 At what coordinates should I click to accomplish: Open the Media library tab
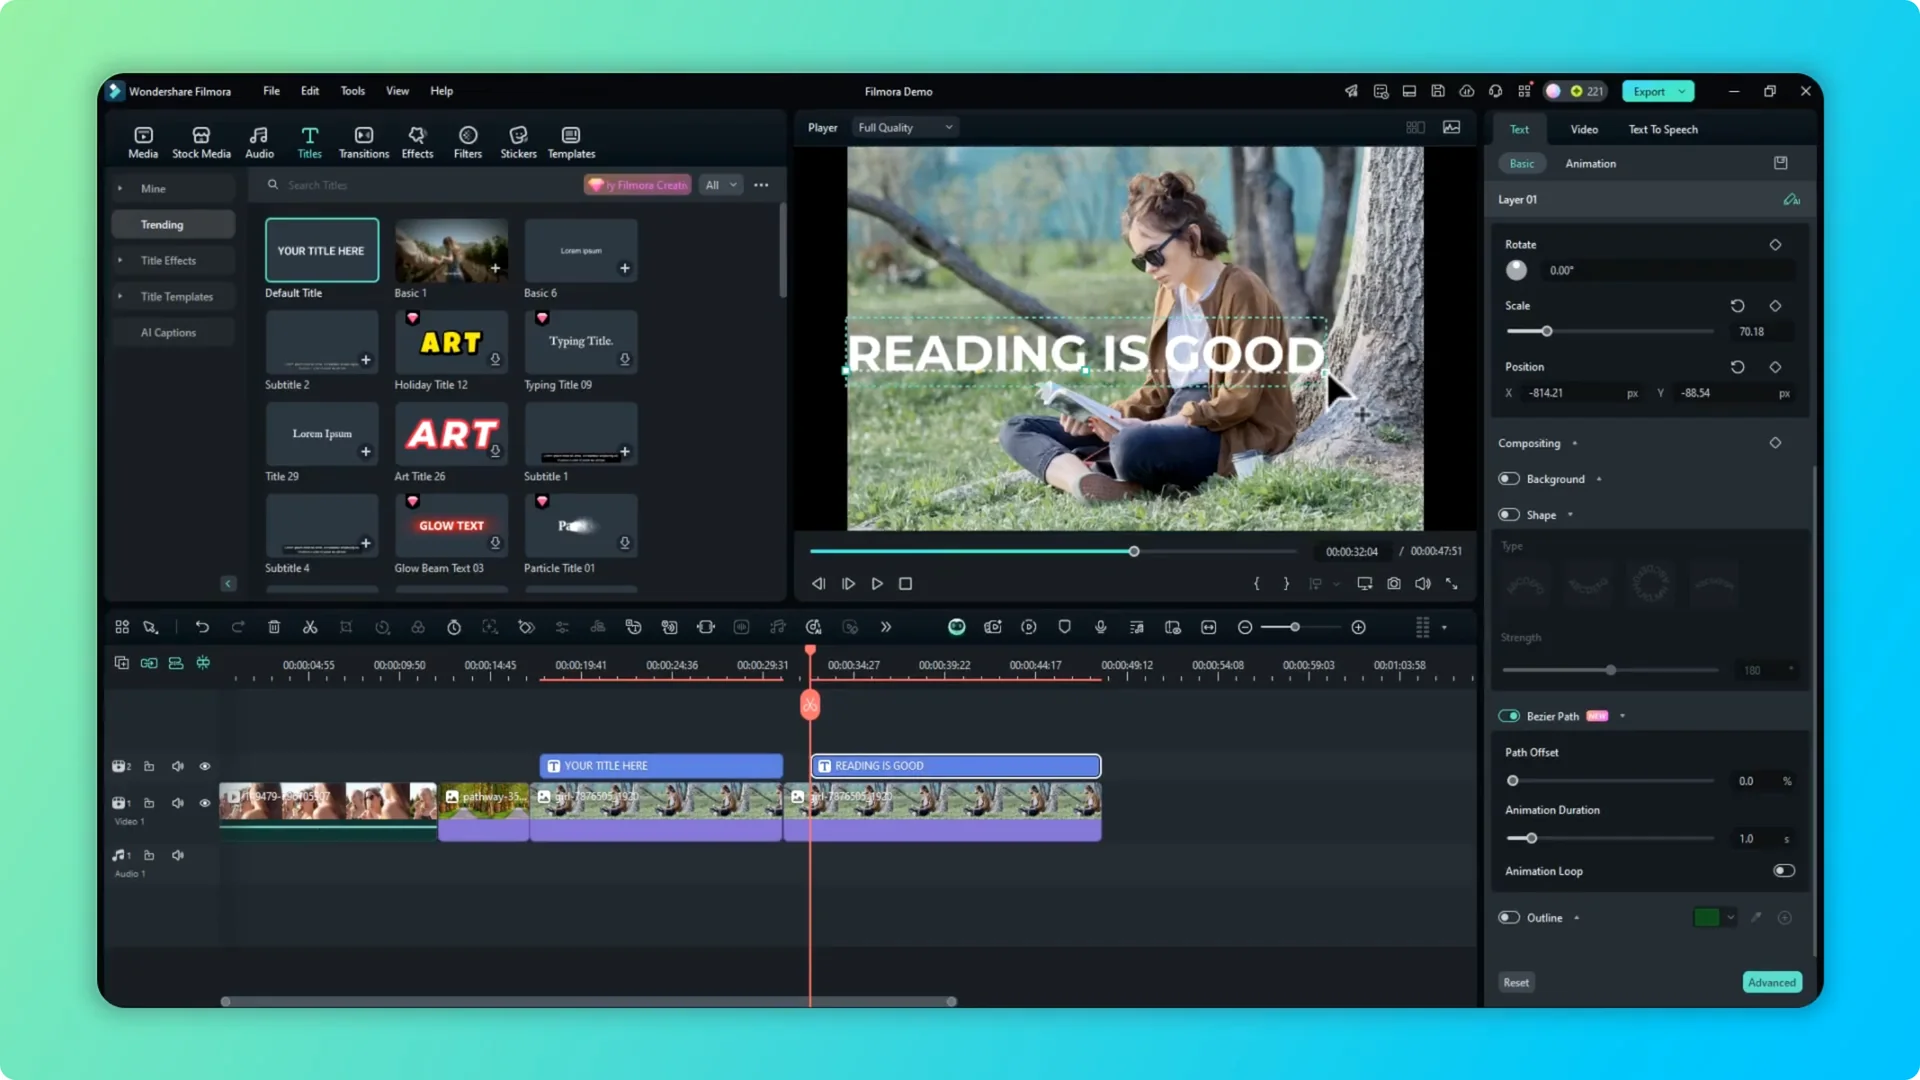[143, 142]
